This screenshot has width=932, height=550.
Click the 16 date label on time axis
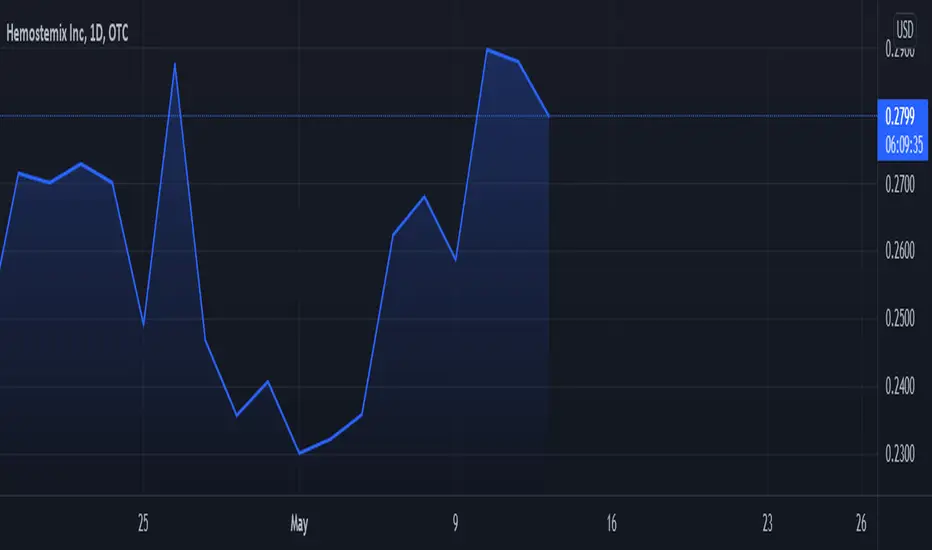click(x=612, y=523)
